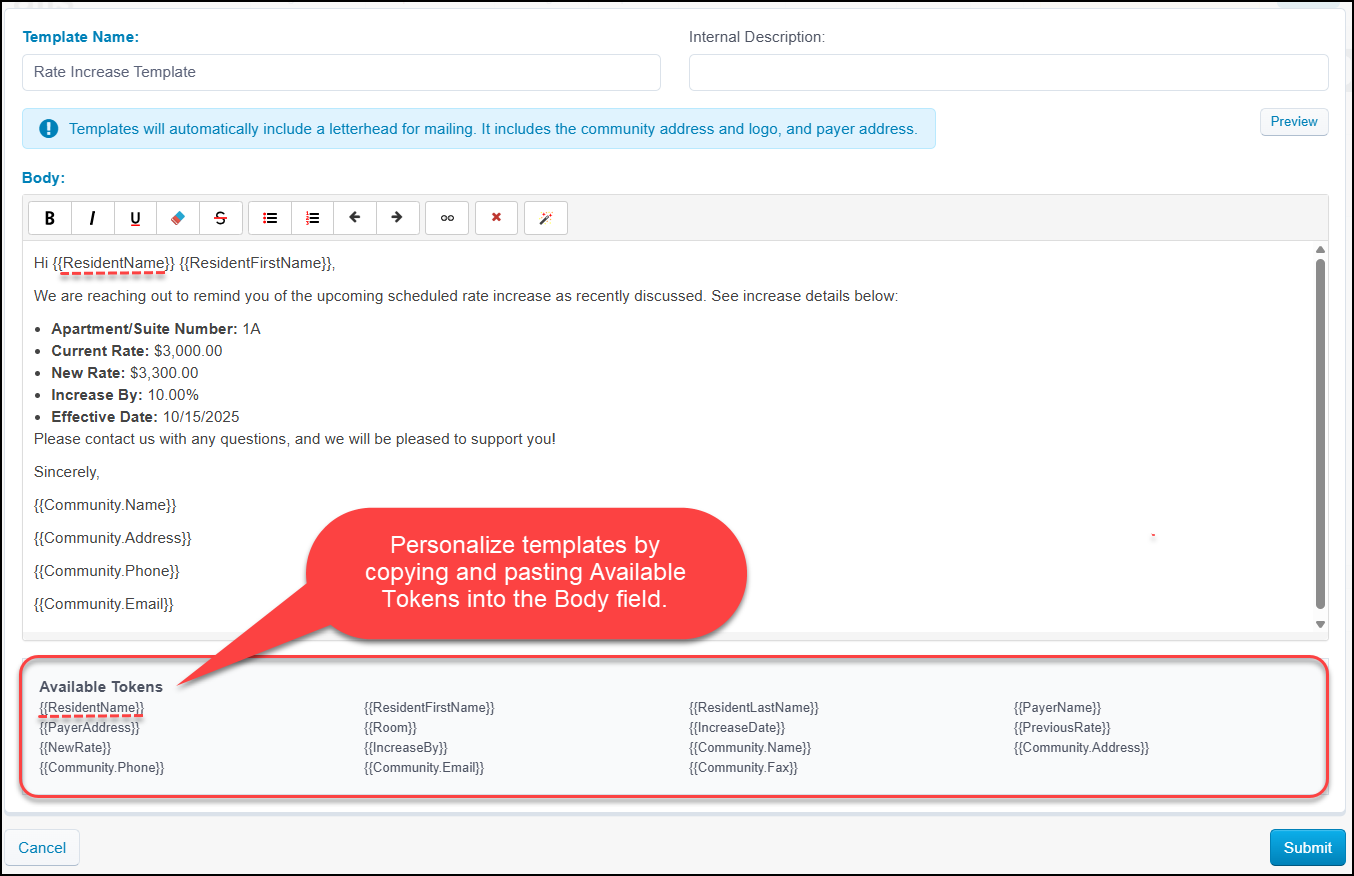Click the red X toolbar icon
1354x876 pixels.
[x=497, y=218]
